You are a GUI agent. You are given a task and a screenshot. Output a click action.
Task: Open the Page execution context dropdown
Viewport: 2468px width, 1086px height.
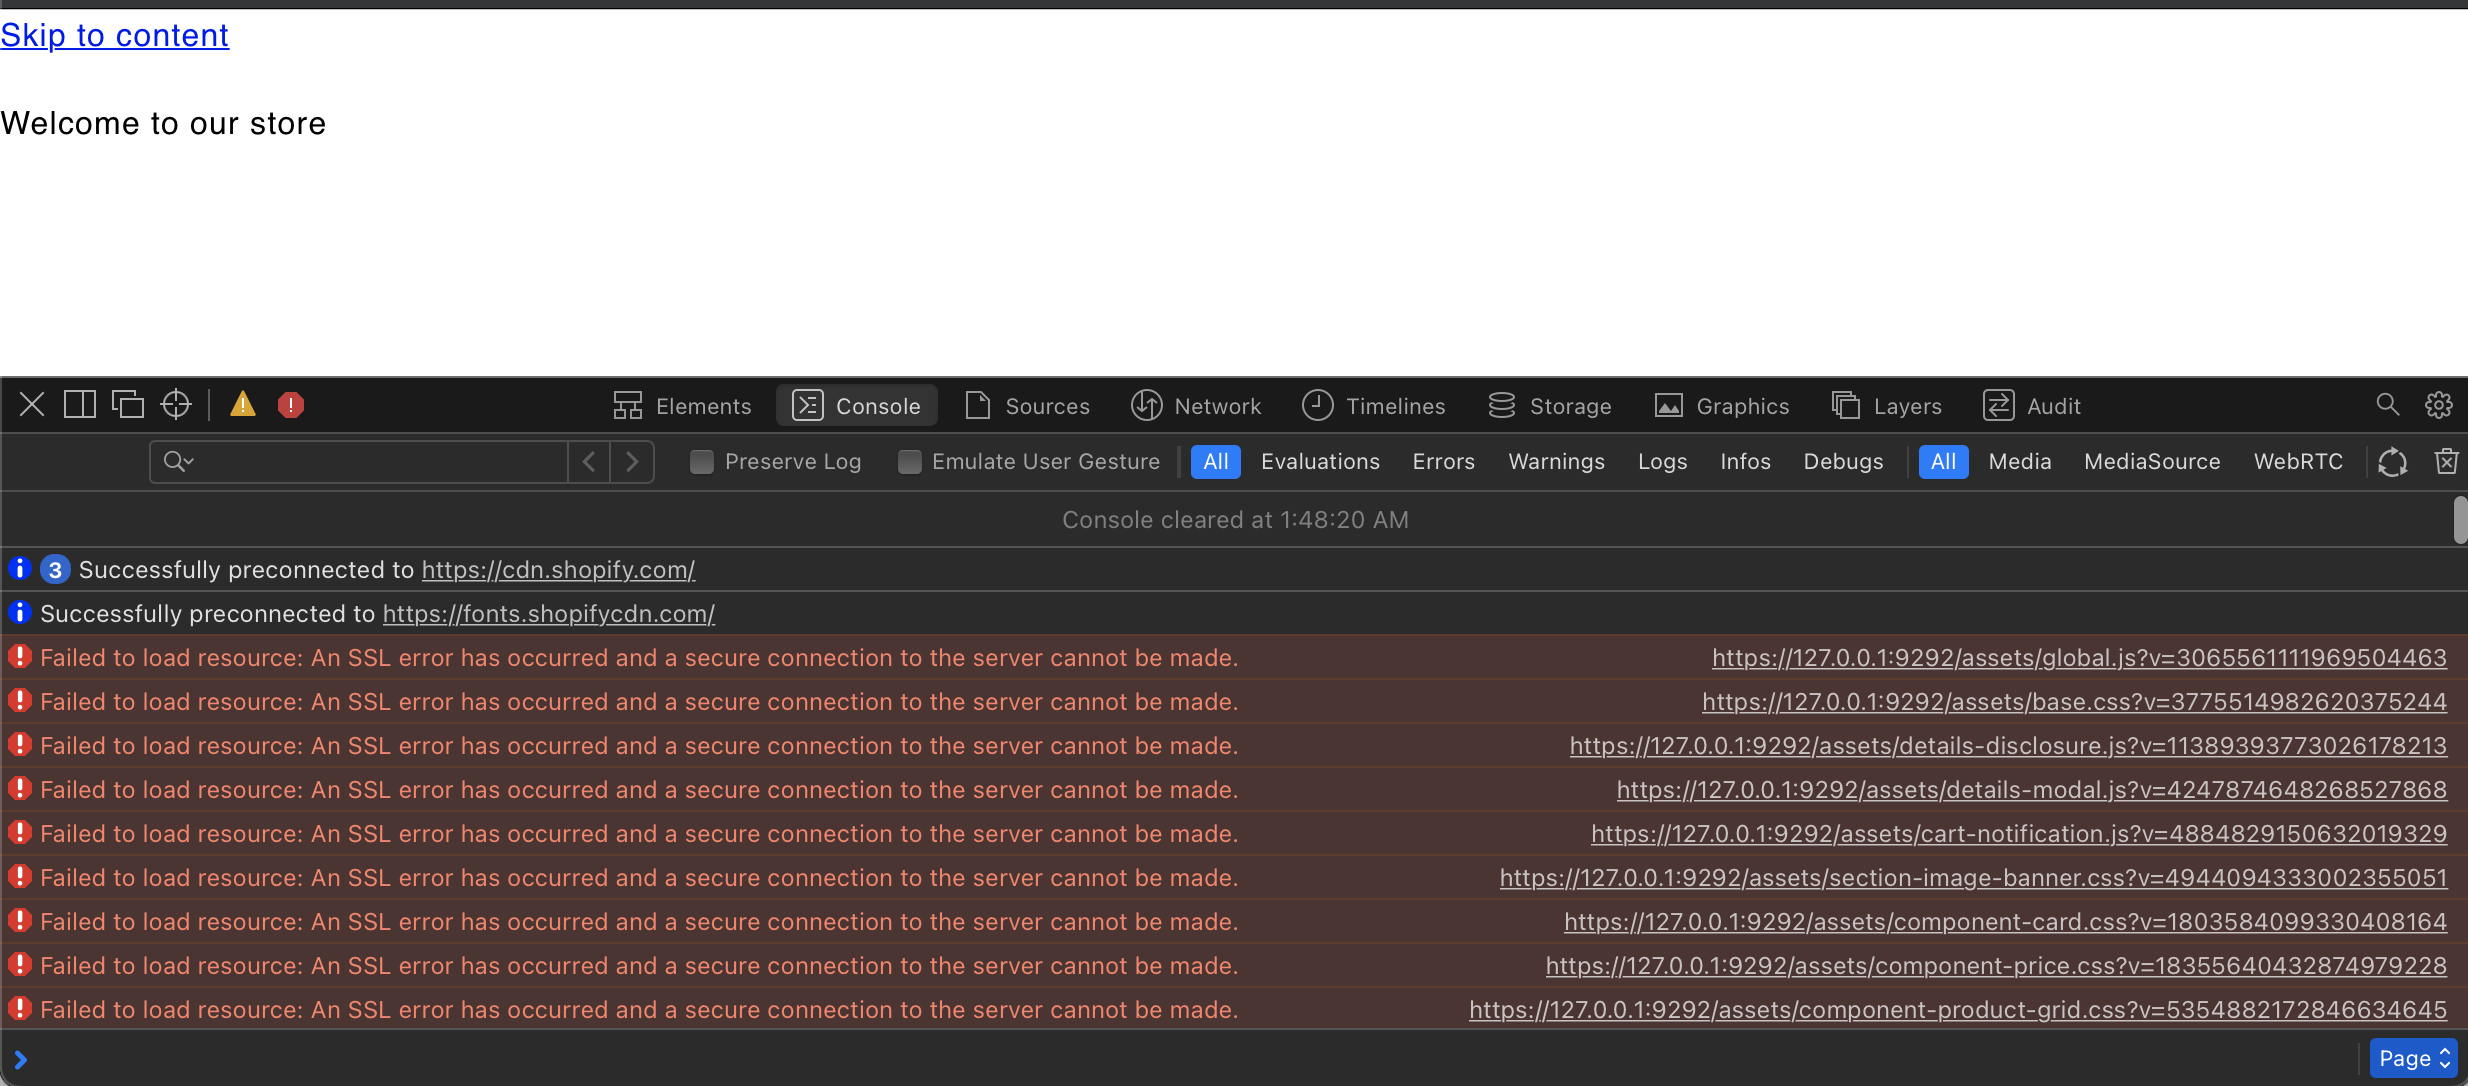[2412, 1057]
